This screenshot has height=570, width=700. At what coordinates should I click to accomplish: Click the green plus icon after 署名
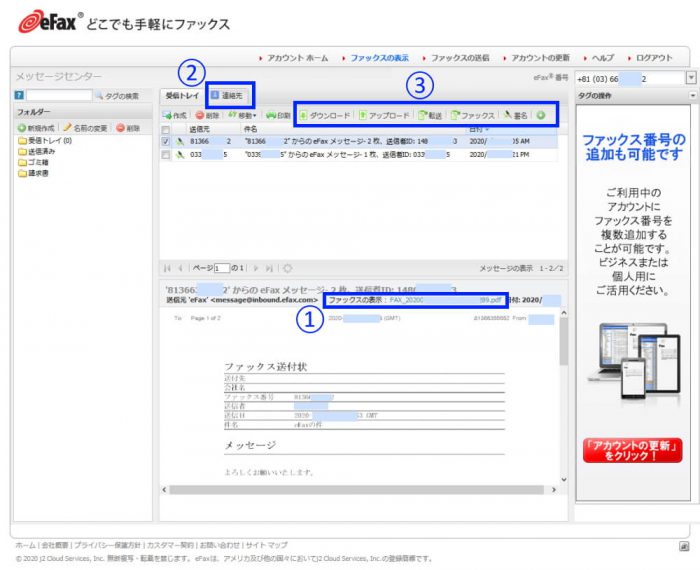coord(541,115)
